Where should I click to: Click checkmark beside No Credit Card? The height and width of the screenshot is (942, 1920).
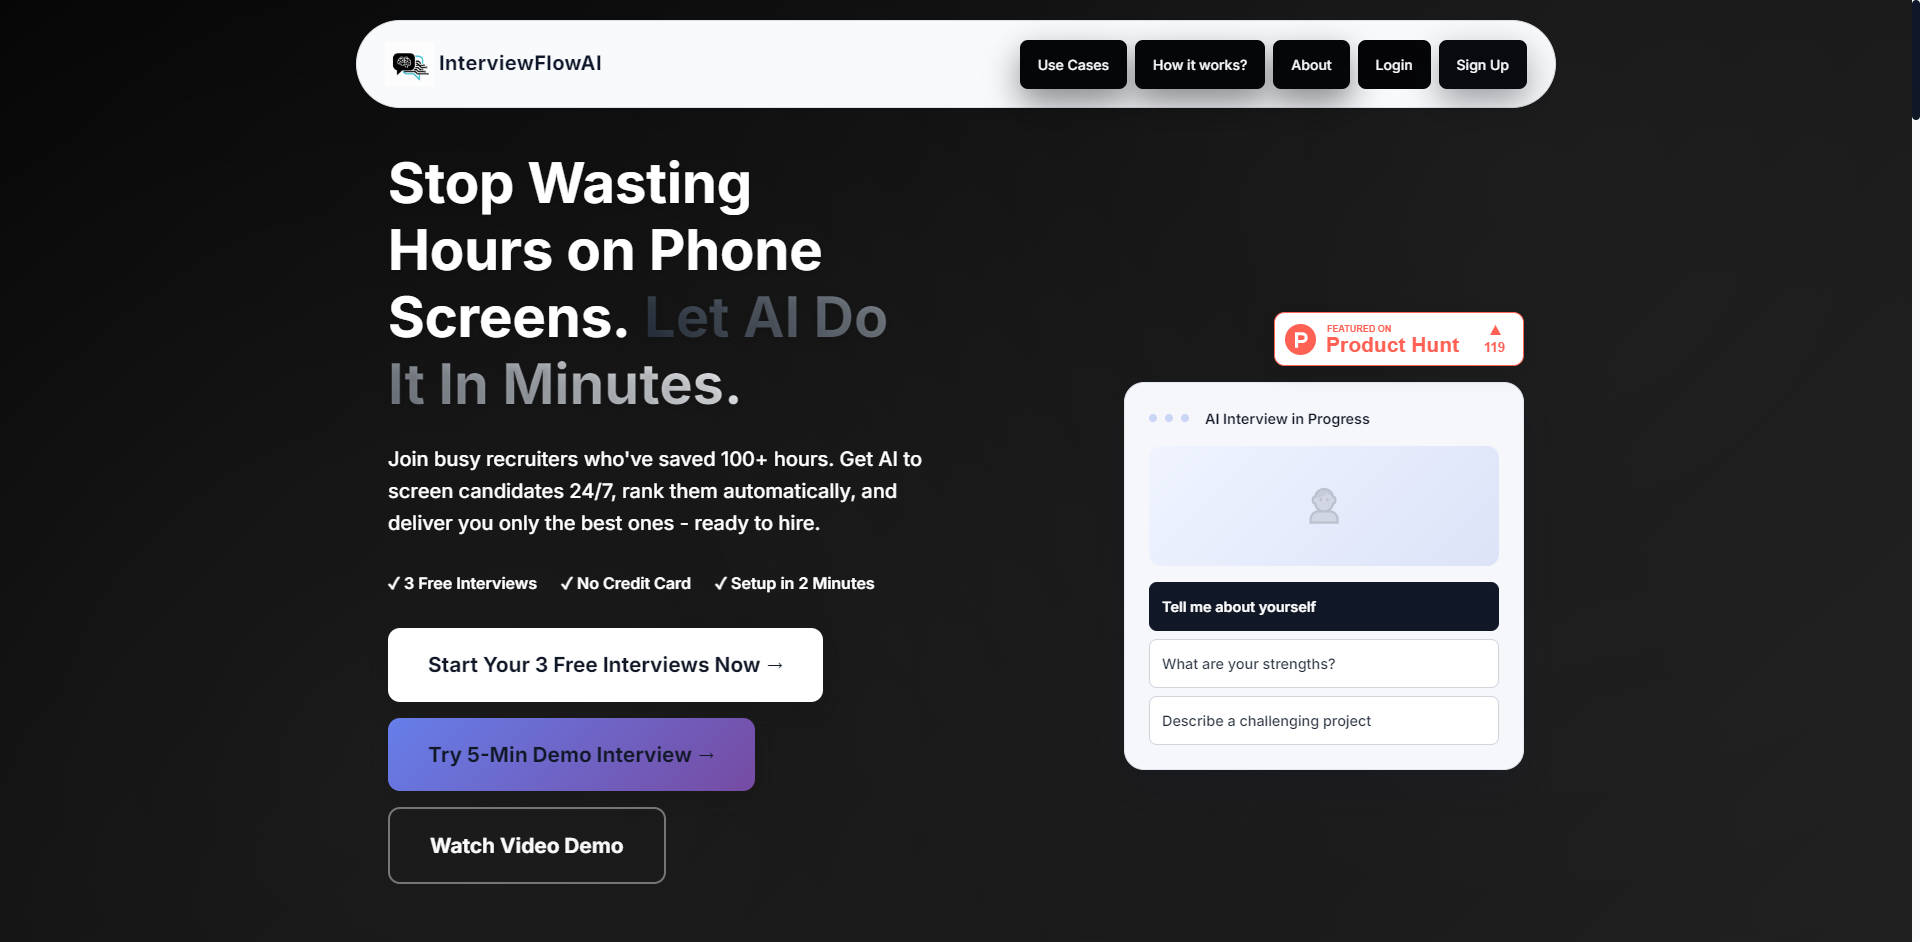[x=567, y=584]
